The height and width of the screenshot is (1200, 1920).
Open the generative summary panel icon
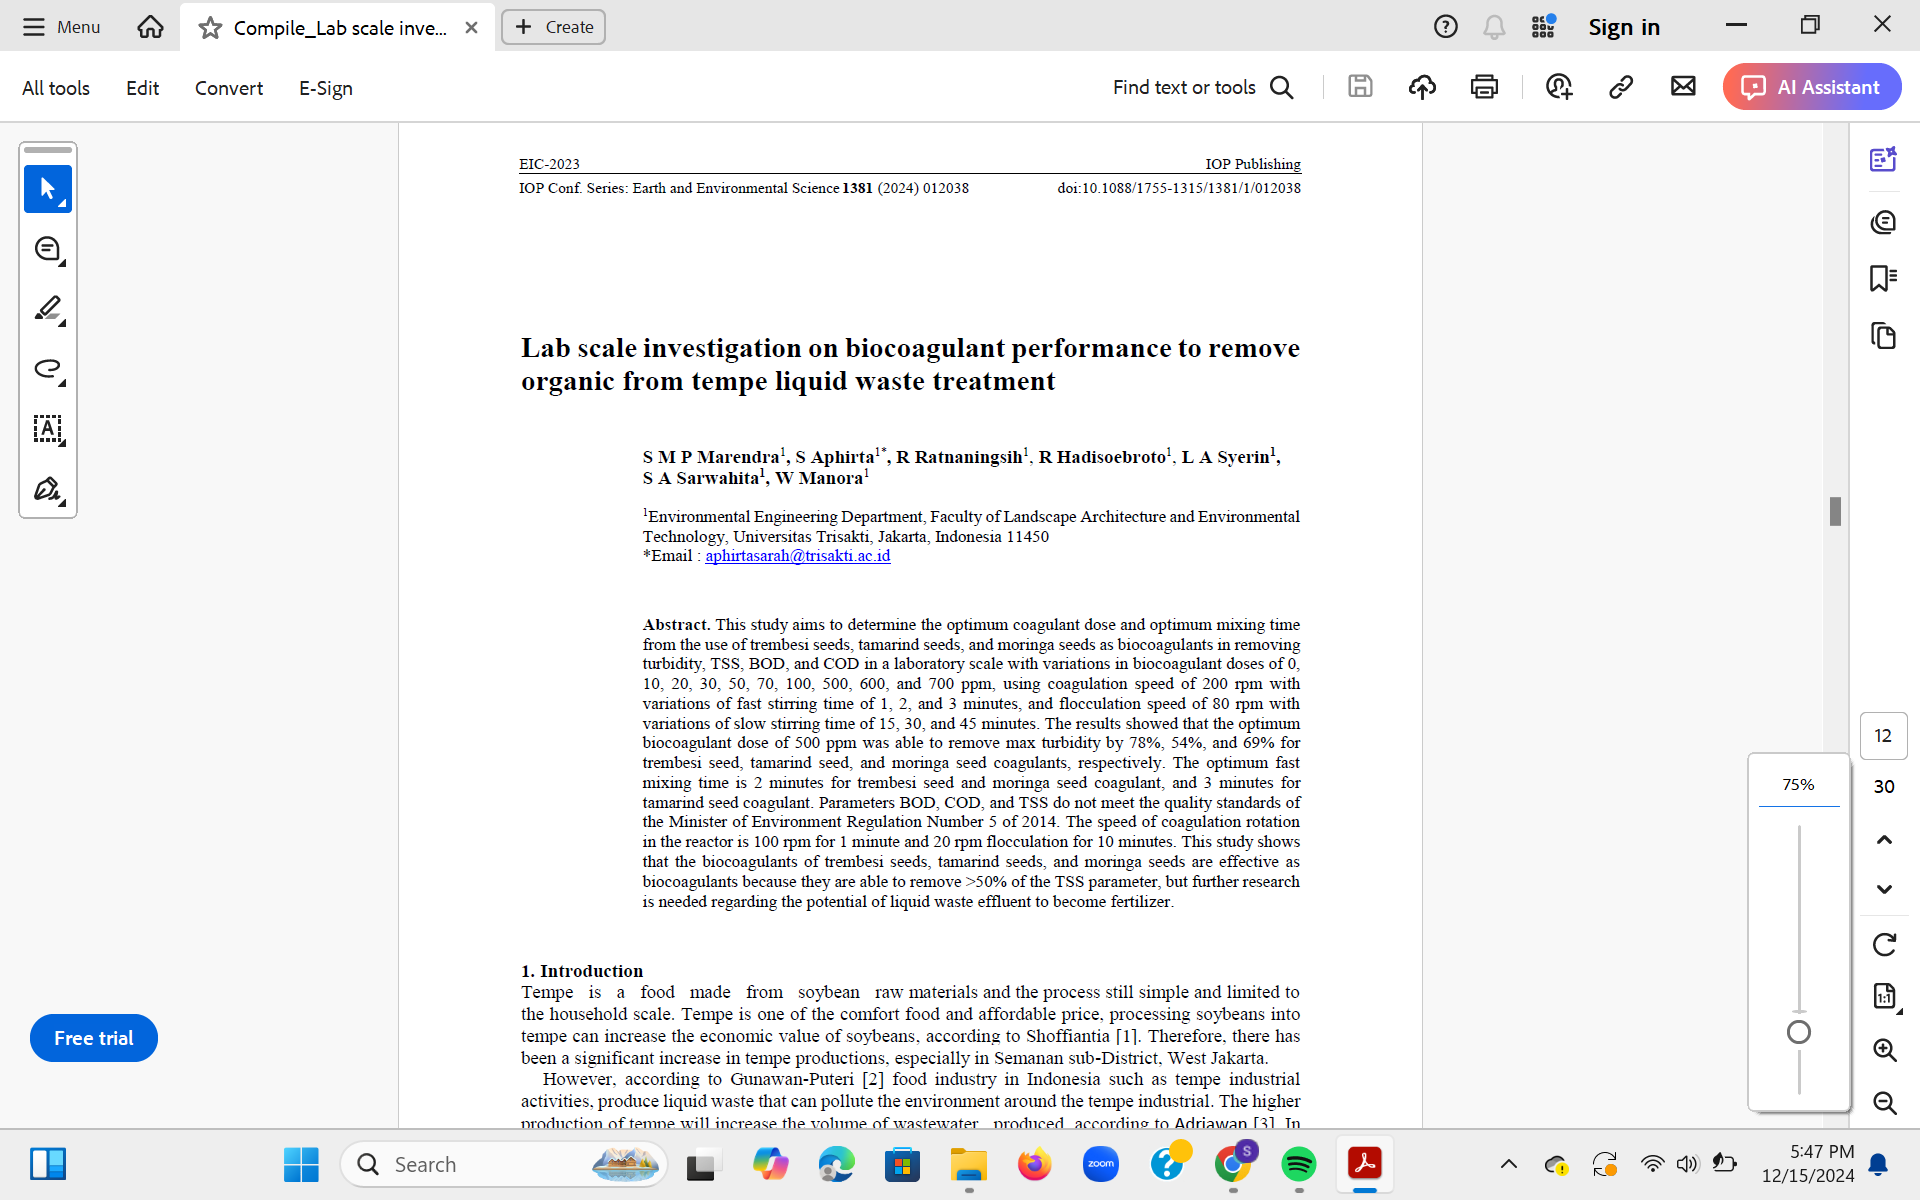coord(1883,159)
